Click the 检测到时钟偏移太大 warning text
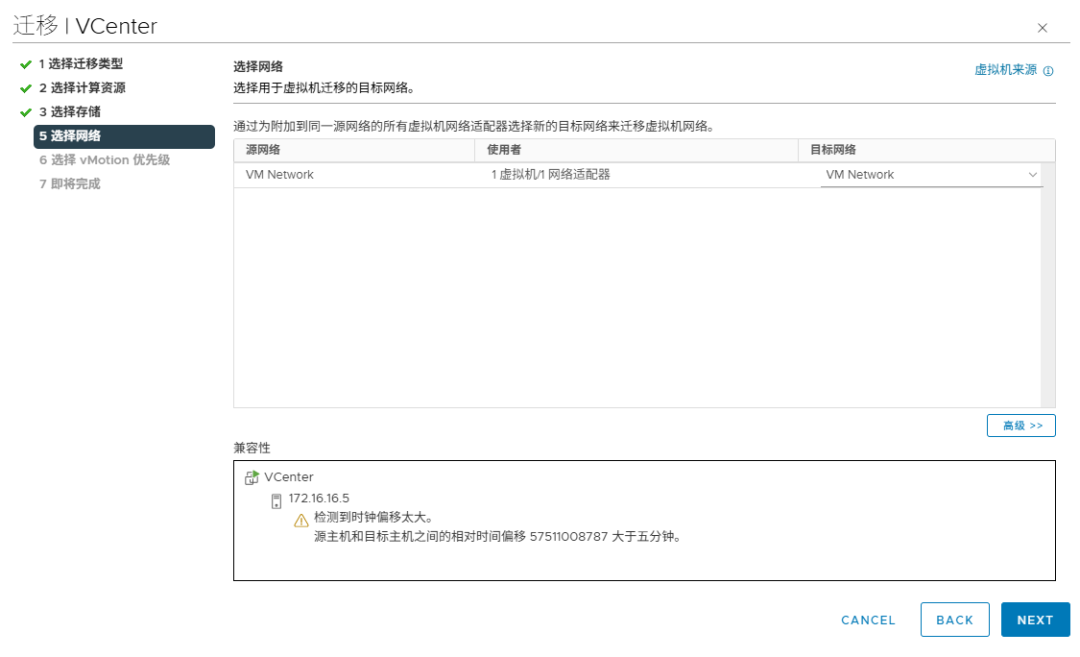The image size is (1080, 657). (x=373, y=517)
